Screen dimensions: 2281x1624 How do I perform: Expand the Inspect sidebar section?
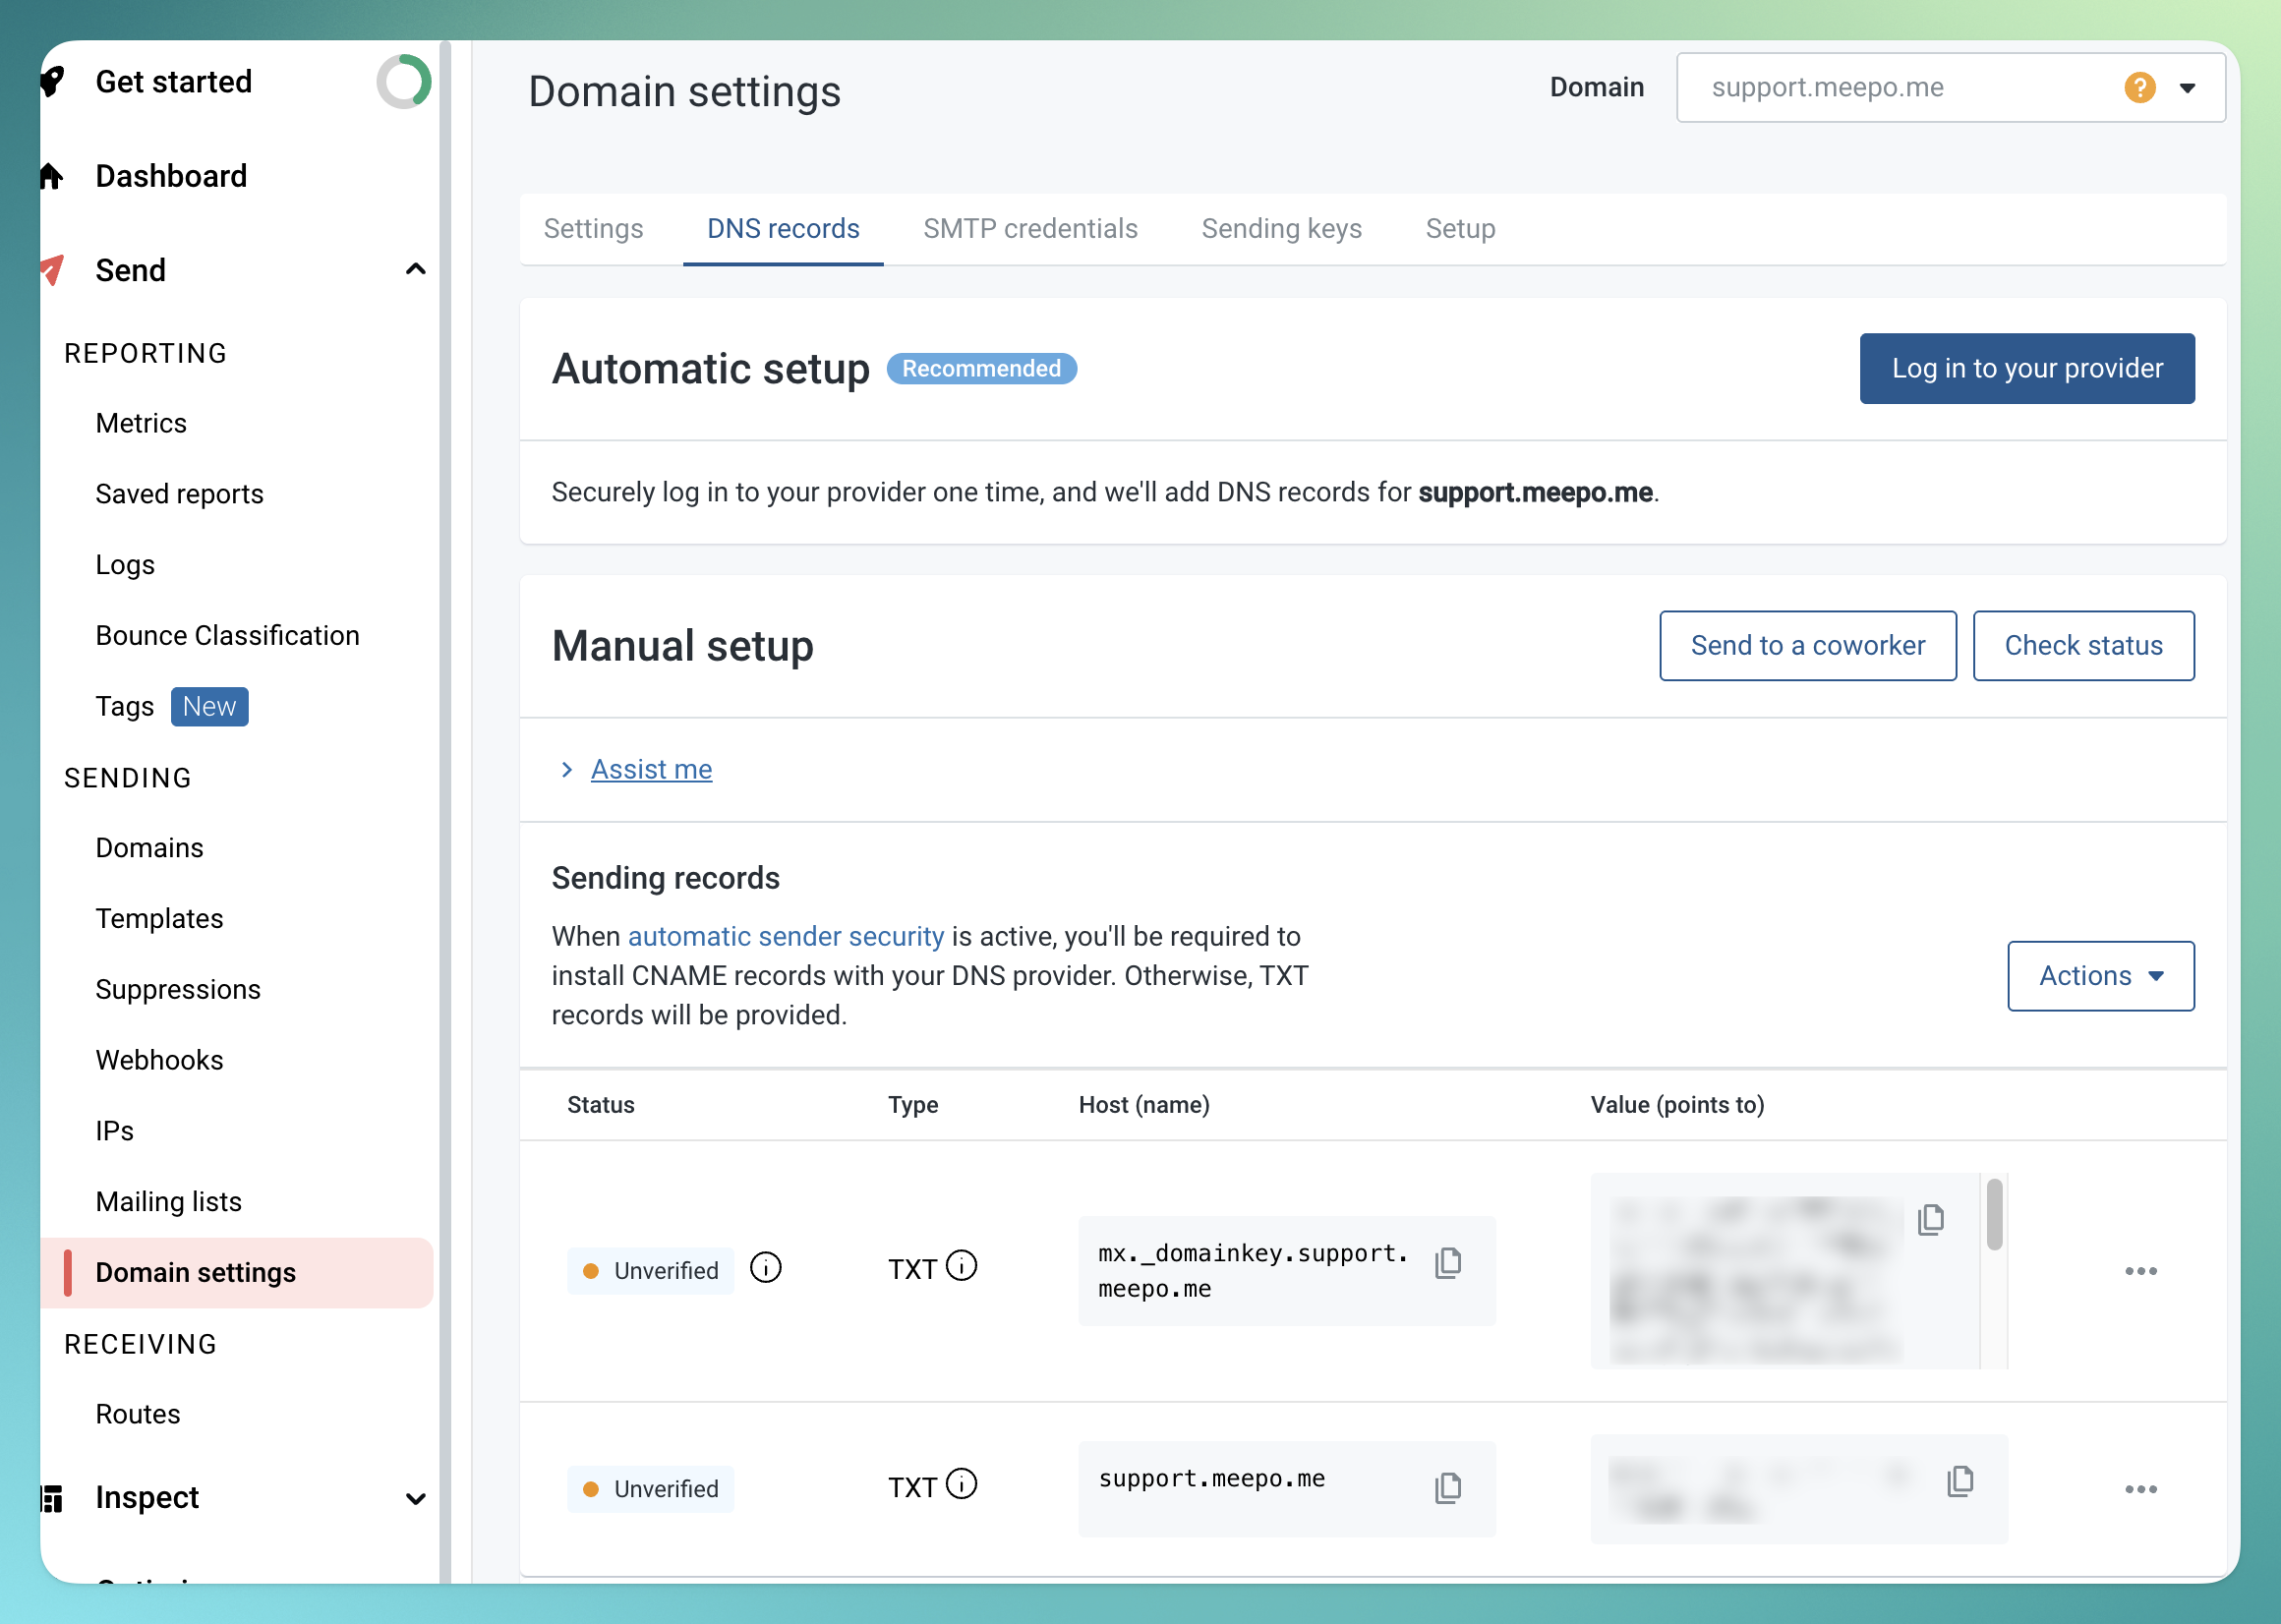(x=415, y=1498)
